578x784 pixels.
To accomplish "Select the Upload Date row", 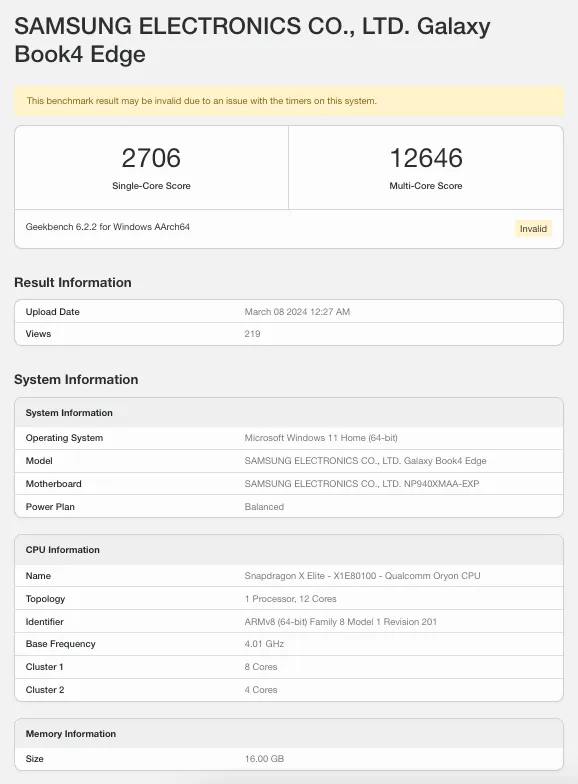I will tap(289, 312).
